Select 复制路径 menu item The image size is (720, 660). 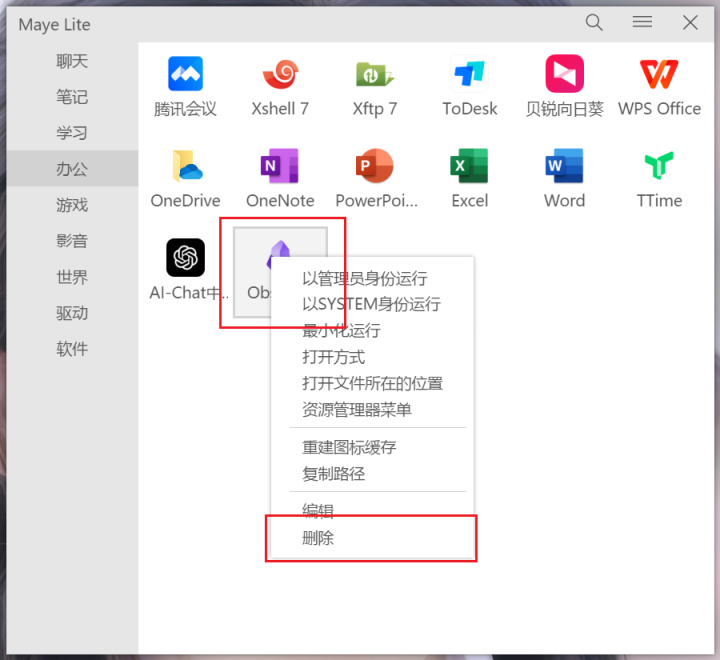point(372,474)
